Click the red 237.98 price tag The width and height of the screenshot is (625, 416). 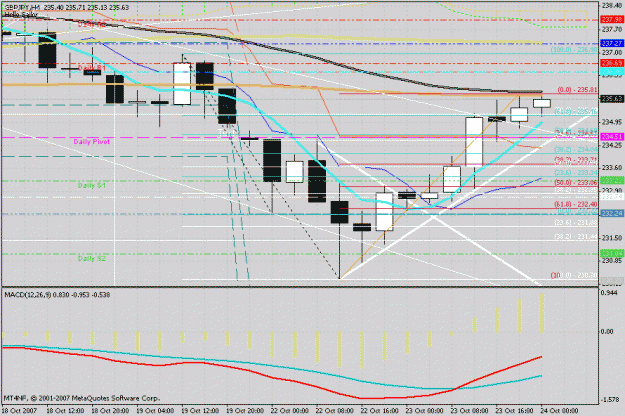click(612, 20)
